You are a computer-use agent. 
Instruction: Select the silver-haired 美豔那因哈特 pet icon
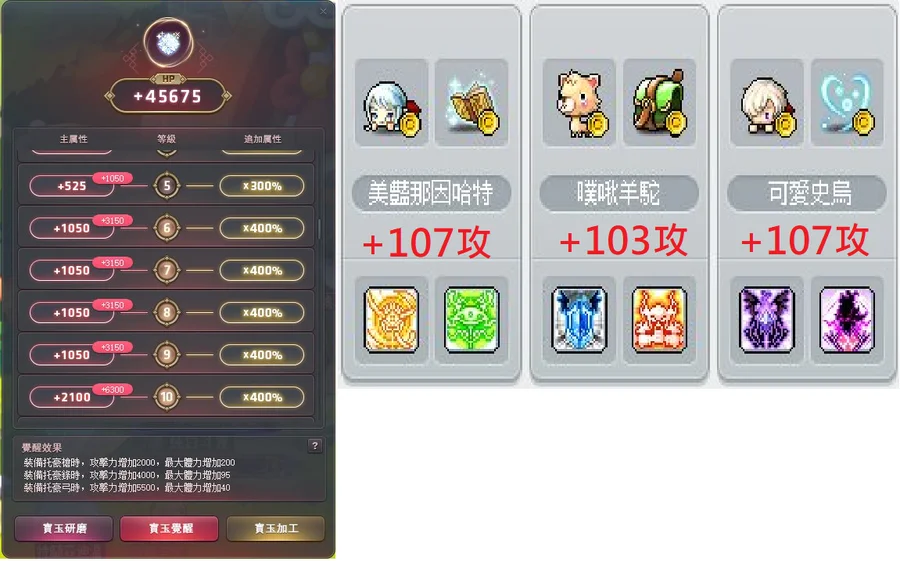391,102
